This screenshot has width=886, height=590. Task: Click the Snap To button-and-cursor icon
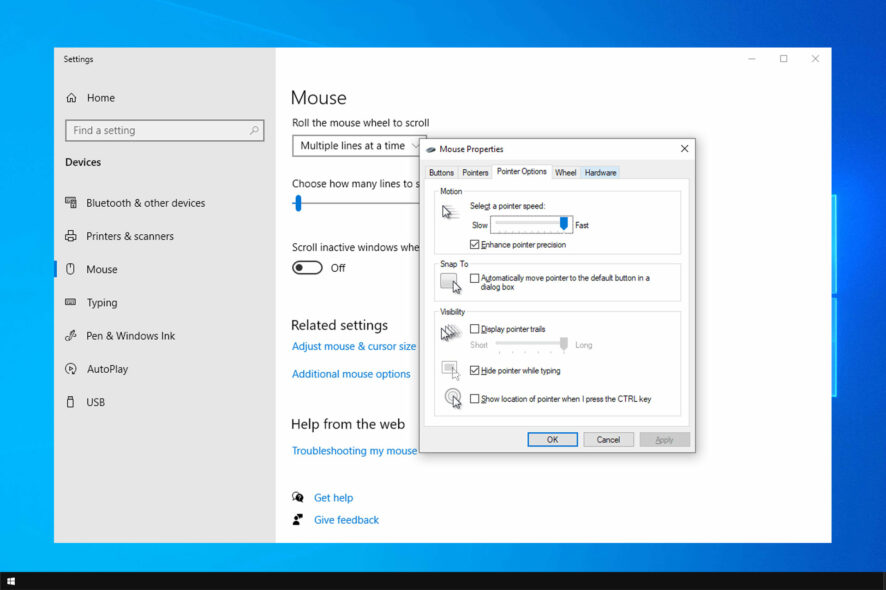pos(451,283)
